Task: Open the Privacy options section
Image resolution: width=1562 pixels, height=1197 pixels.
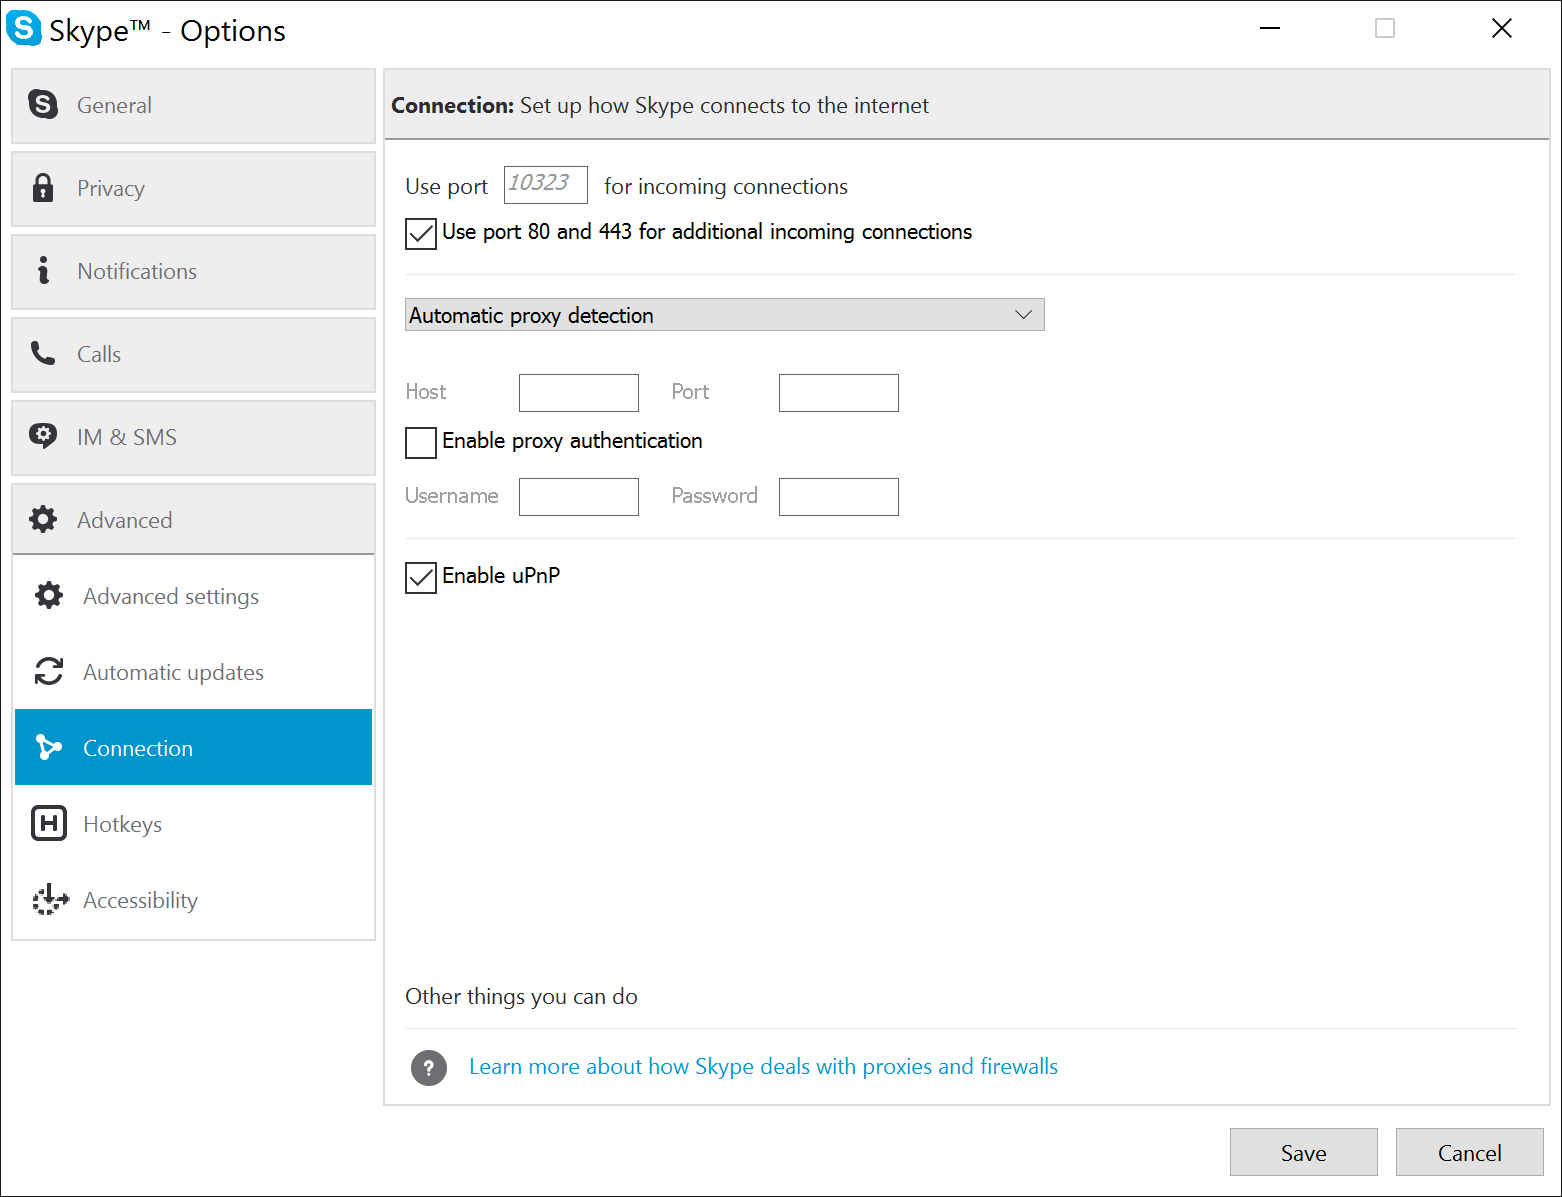Action: 193,188
